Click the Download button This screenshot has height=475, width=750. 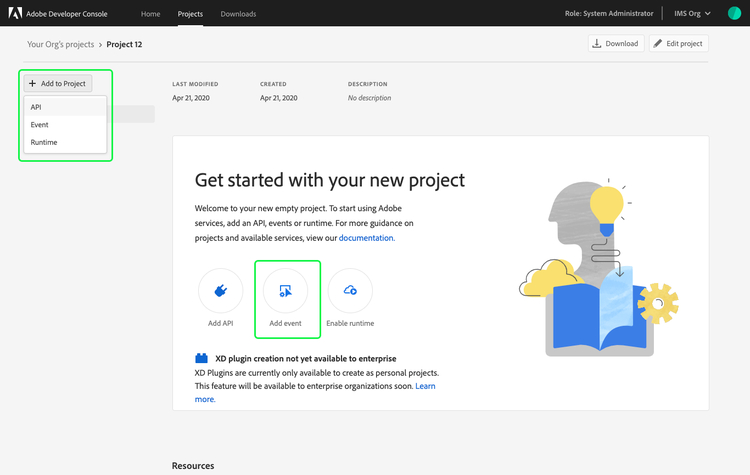click(x=616, y=44)
